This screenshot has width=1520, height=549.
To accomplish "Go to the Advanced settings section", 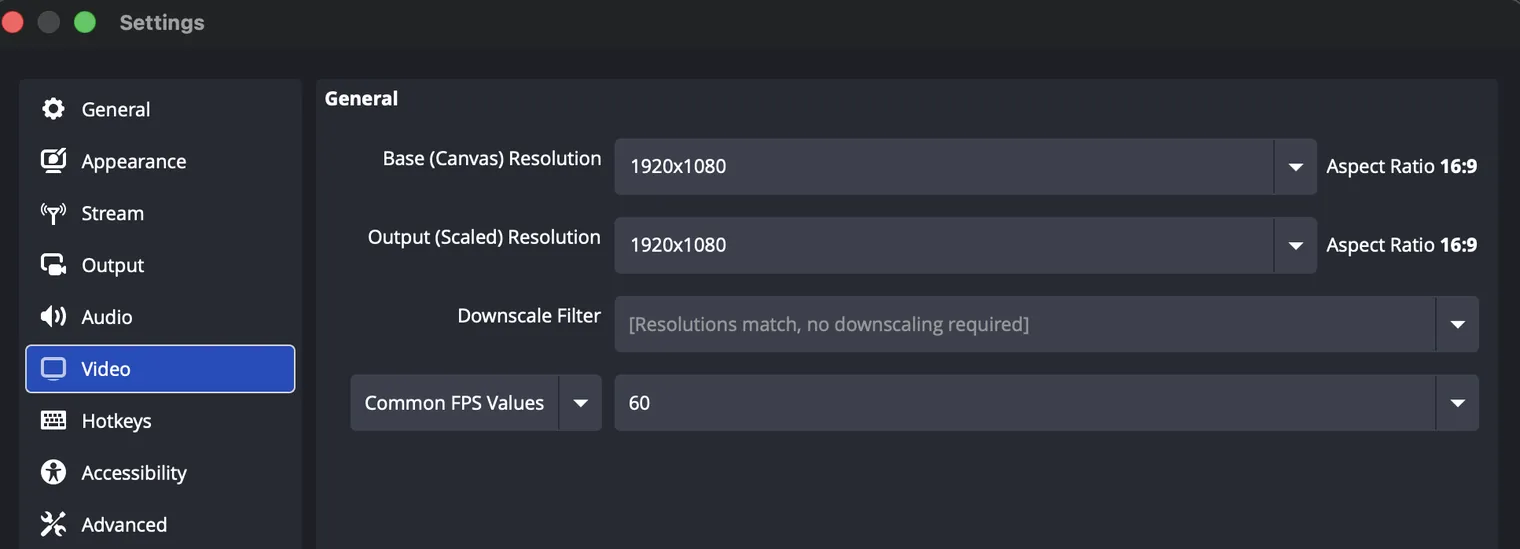I will tap(160, 524).
